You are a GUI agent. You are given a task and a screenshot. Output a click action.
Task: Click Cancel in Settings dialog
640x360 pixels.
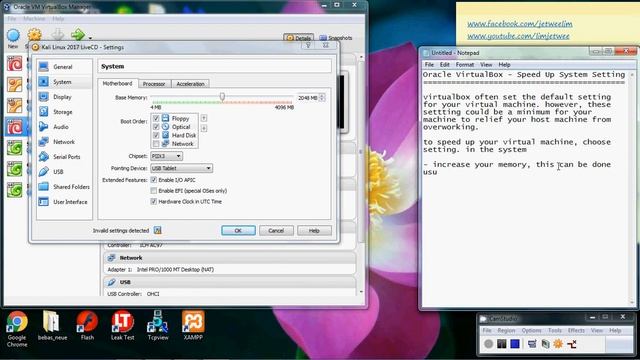point(276,231)
